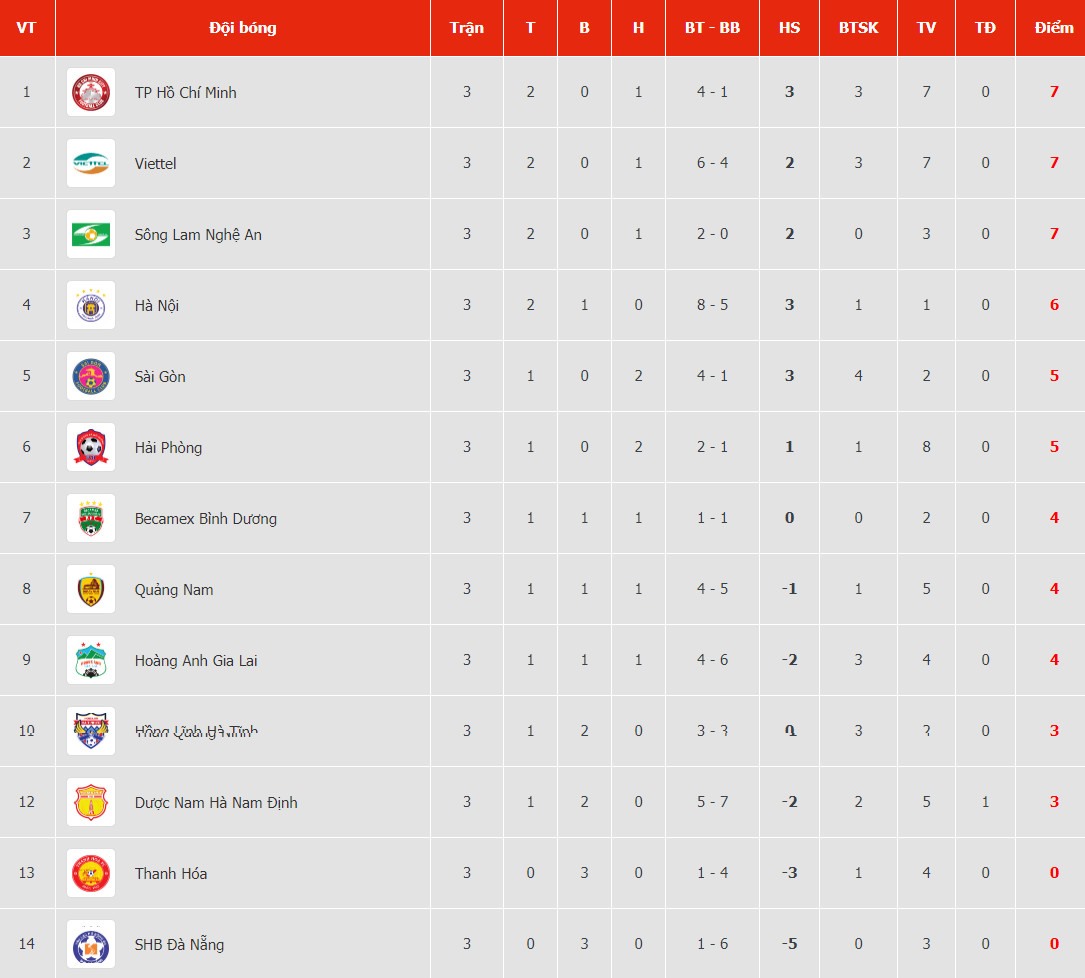Image resolution: width=1085 pixels, height=978 pixels.
Task: Click the Hoàng Anh Gia Lai logo
Action: pos(91,660)
